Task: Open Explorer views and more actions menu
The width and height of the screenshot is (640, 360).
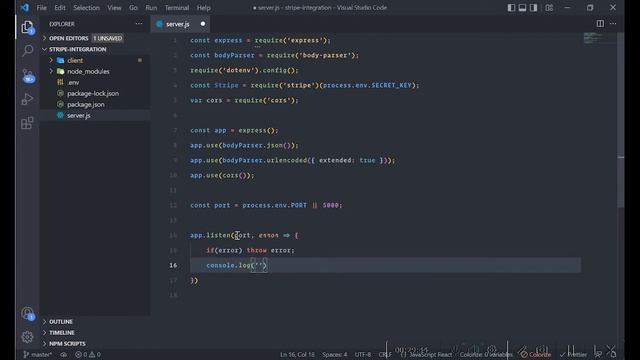Action: (139, 24)
